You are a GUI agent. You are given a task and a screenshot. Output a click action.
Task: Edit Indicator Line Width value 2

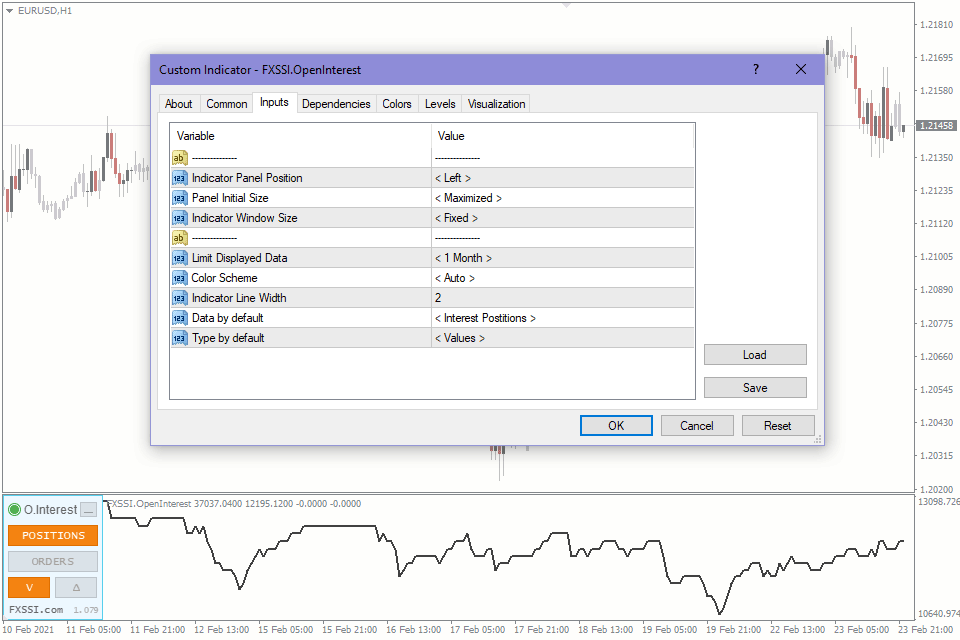click(563, 298)
